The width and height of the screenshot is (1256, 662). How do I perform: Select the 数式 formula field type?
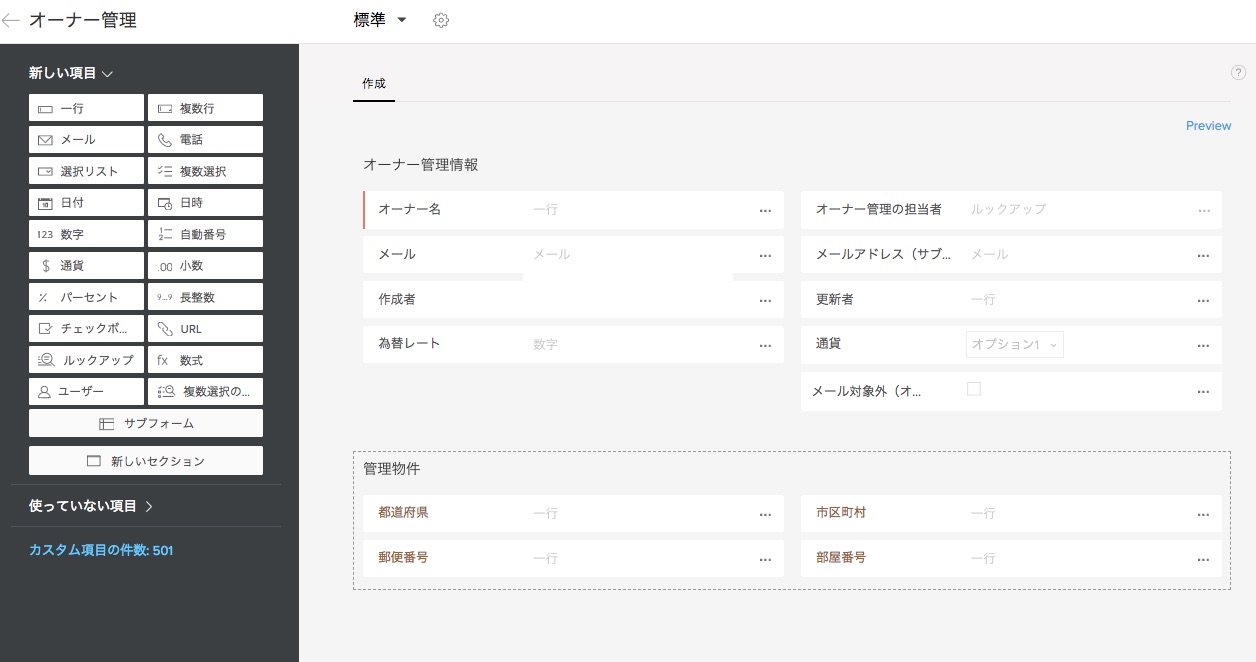(205, 360)
